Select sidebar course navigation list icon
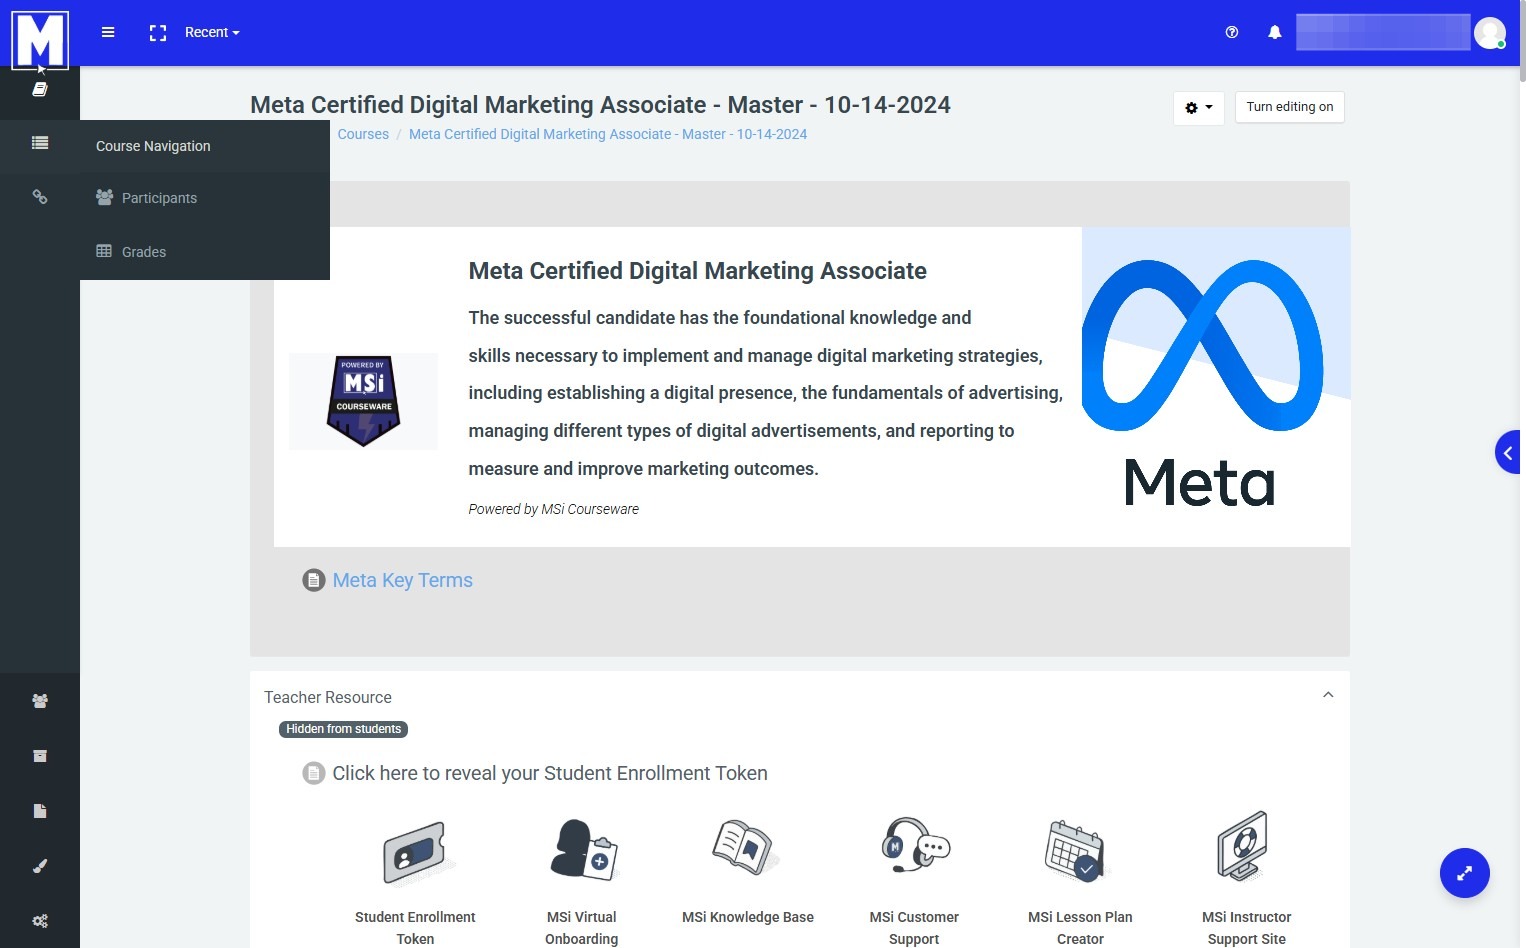This screenshot has width=1526, height=948. tap(40, 143)
